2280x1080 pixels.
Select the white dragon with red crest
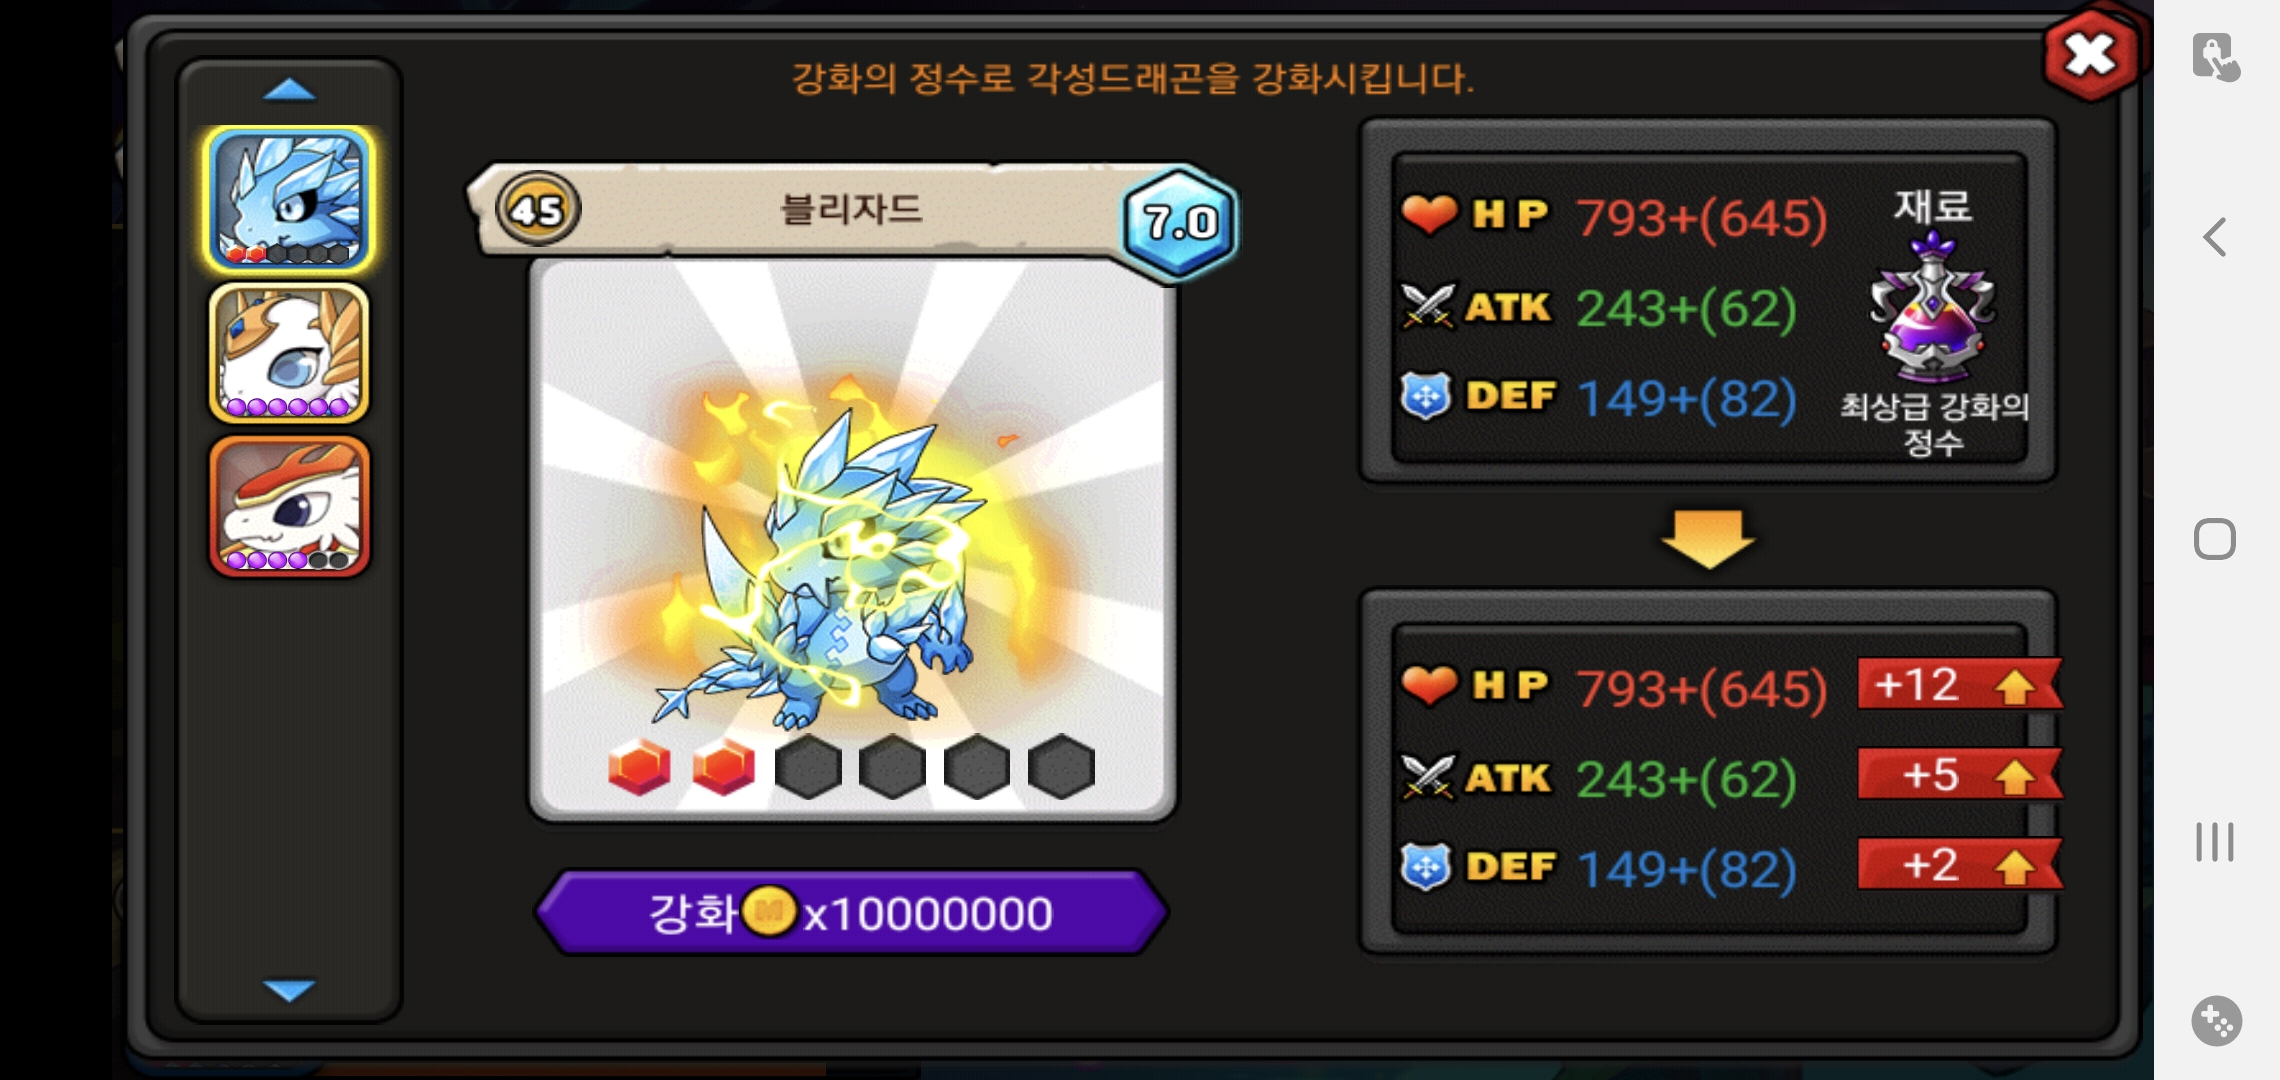[x=289, y=506]
